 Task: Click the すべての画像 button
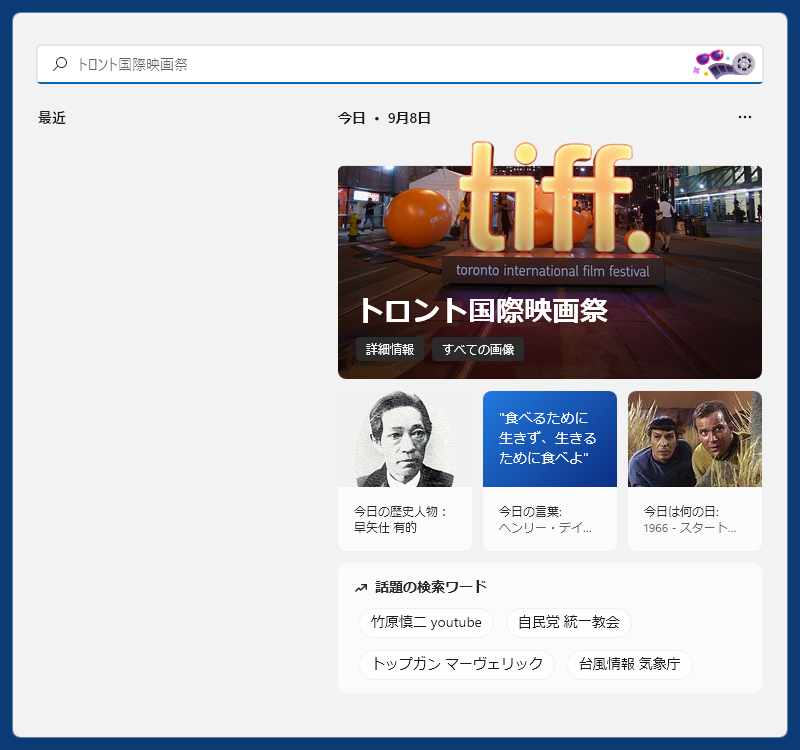point(478,350)
